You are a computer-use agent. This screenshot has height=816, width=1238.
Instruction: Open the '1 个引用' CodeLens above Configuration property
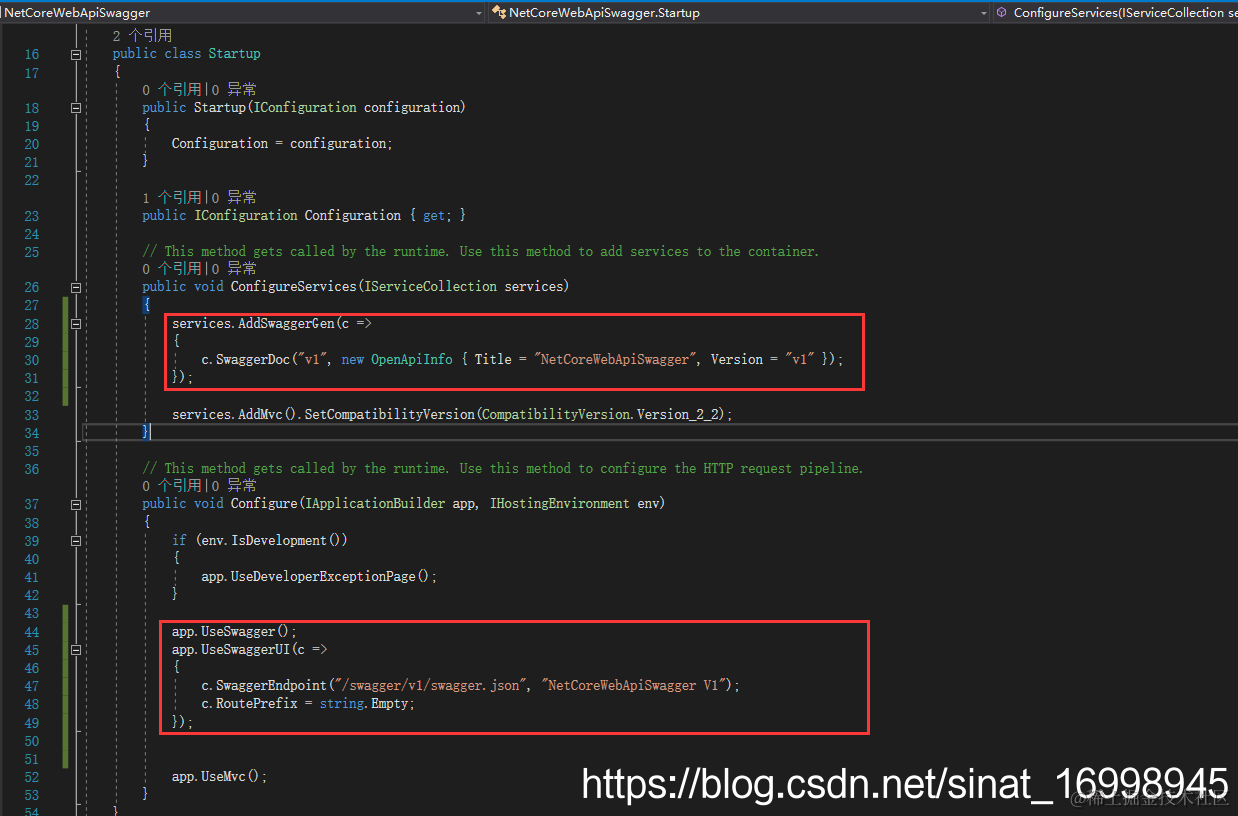point(172,197)
